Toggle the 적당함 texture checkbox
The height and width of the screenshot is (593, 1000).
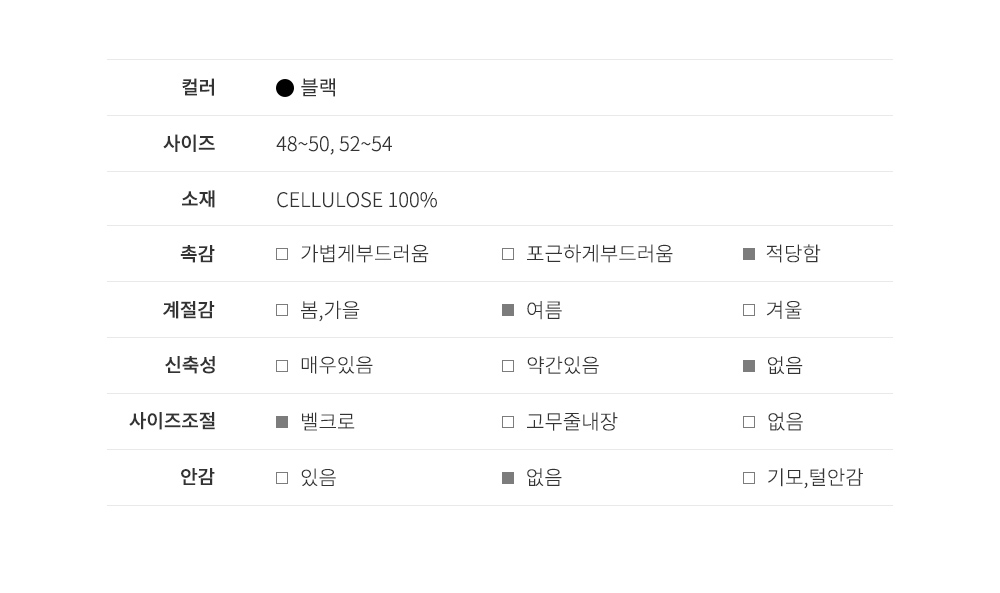749,254
